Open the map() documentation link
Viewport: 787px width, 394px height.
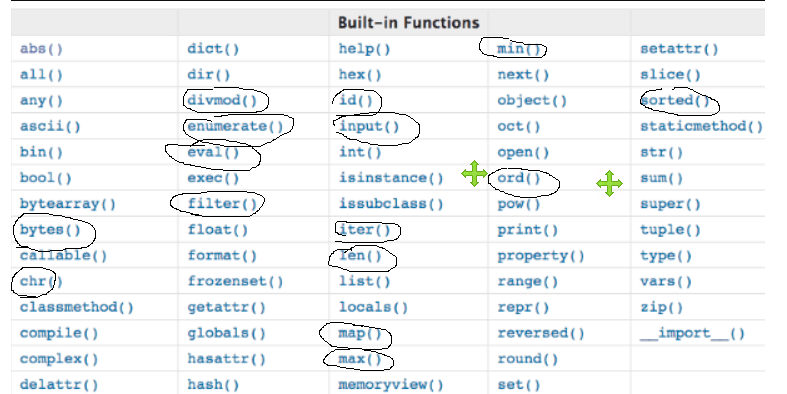[360, 333]
